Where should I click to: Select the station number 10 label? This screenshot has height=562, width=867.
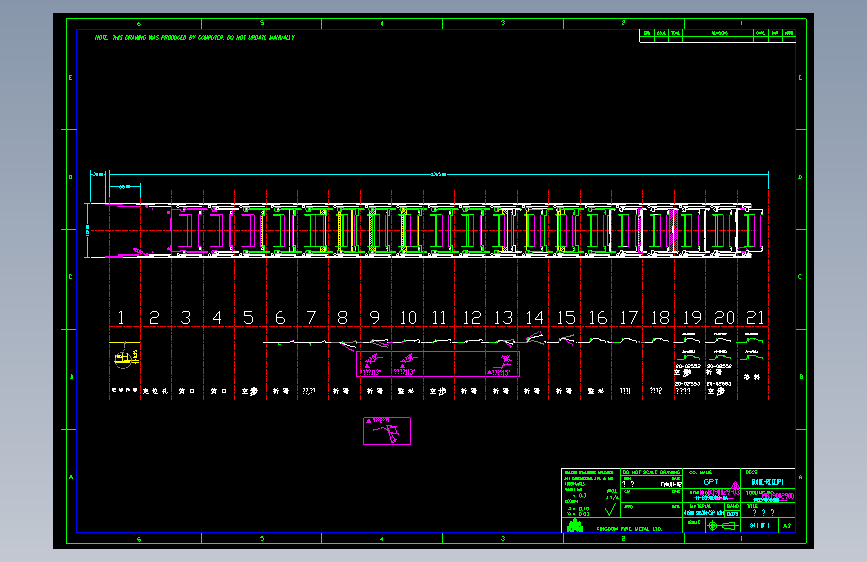pos(408,318)
